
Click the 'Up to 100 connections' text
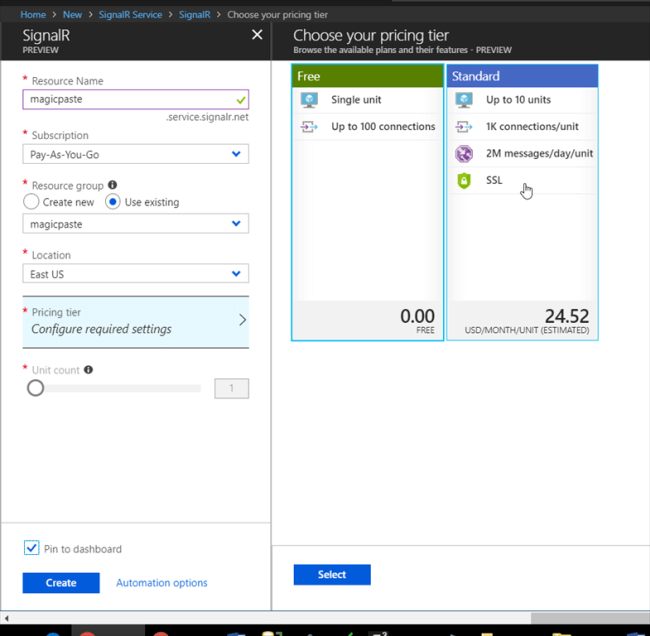click(x=383, y=126)
